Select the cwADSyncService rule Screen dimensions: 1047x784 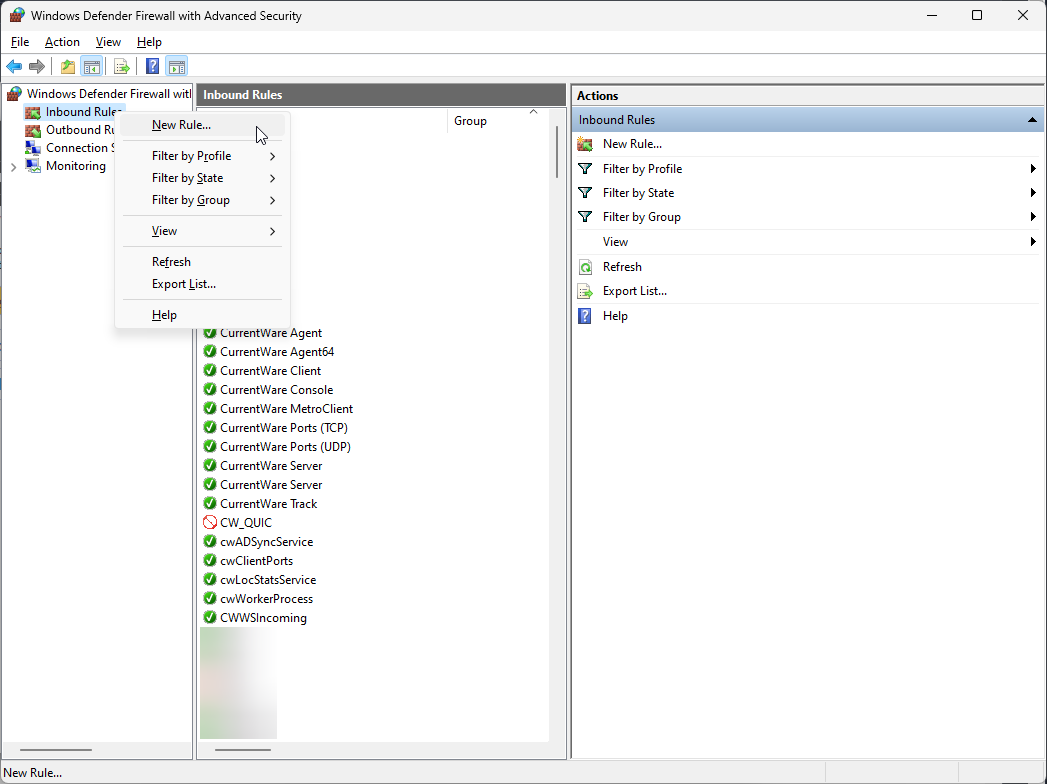tap(266, 542)
